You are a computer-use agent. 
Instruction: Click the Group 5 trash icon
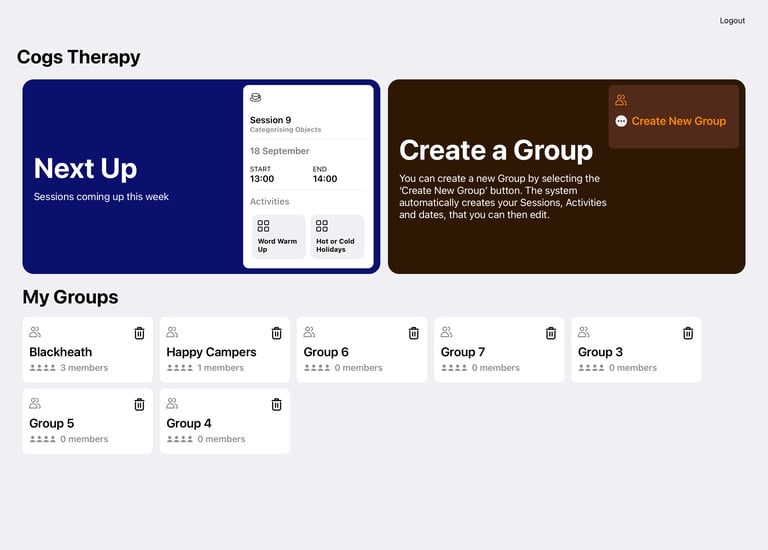click(140, 405)
